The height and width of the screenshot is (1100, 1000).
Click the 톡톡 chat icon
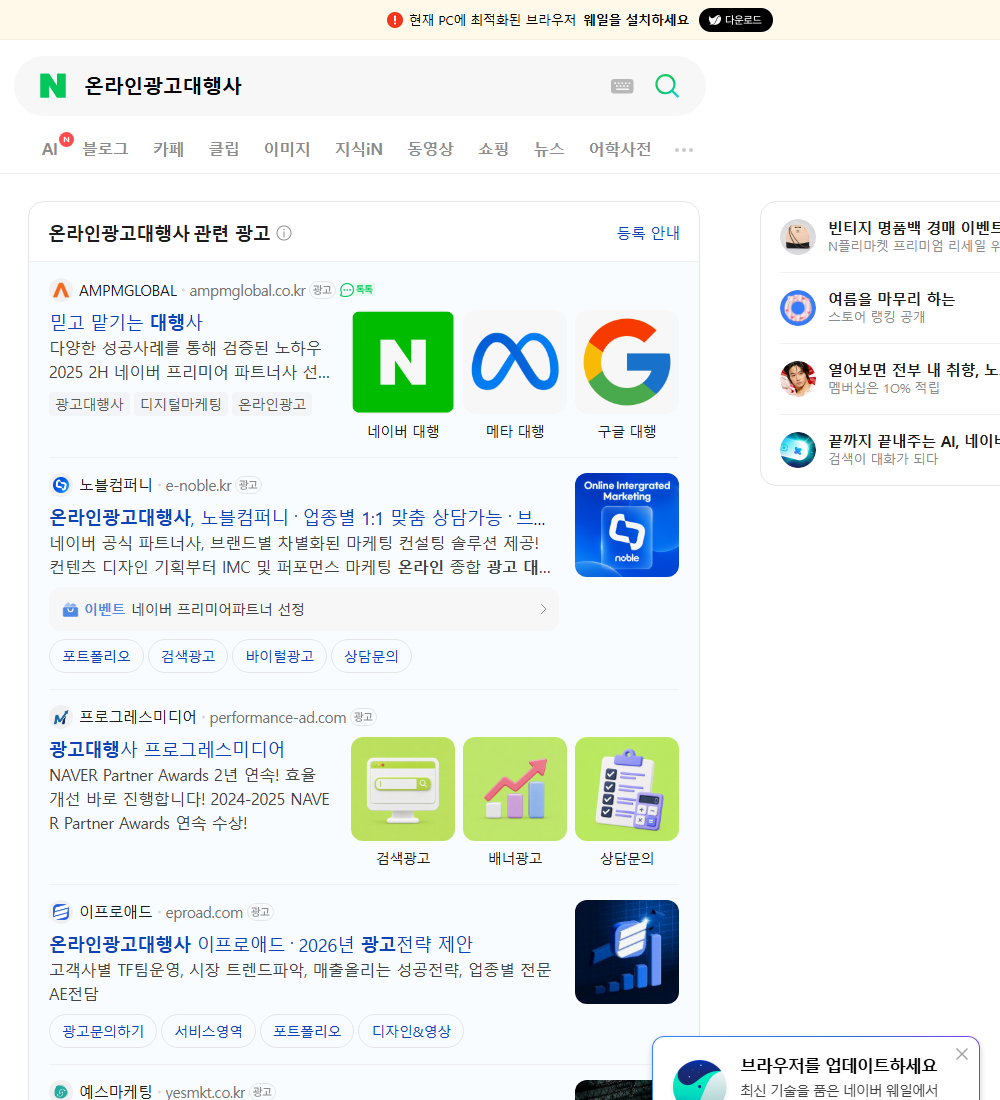tap(356, 290)
